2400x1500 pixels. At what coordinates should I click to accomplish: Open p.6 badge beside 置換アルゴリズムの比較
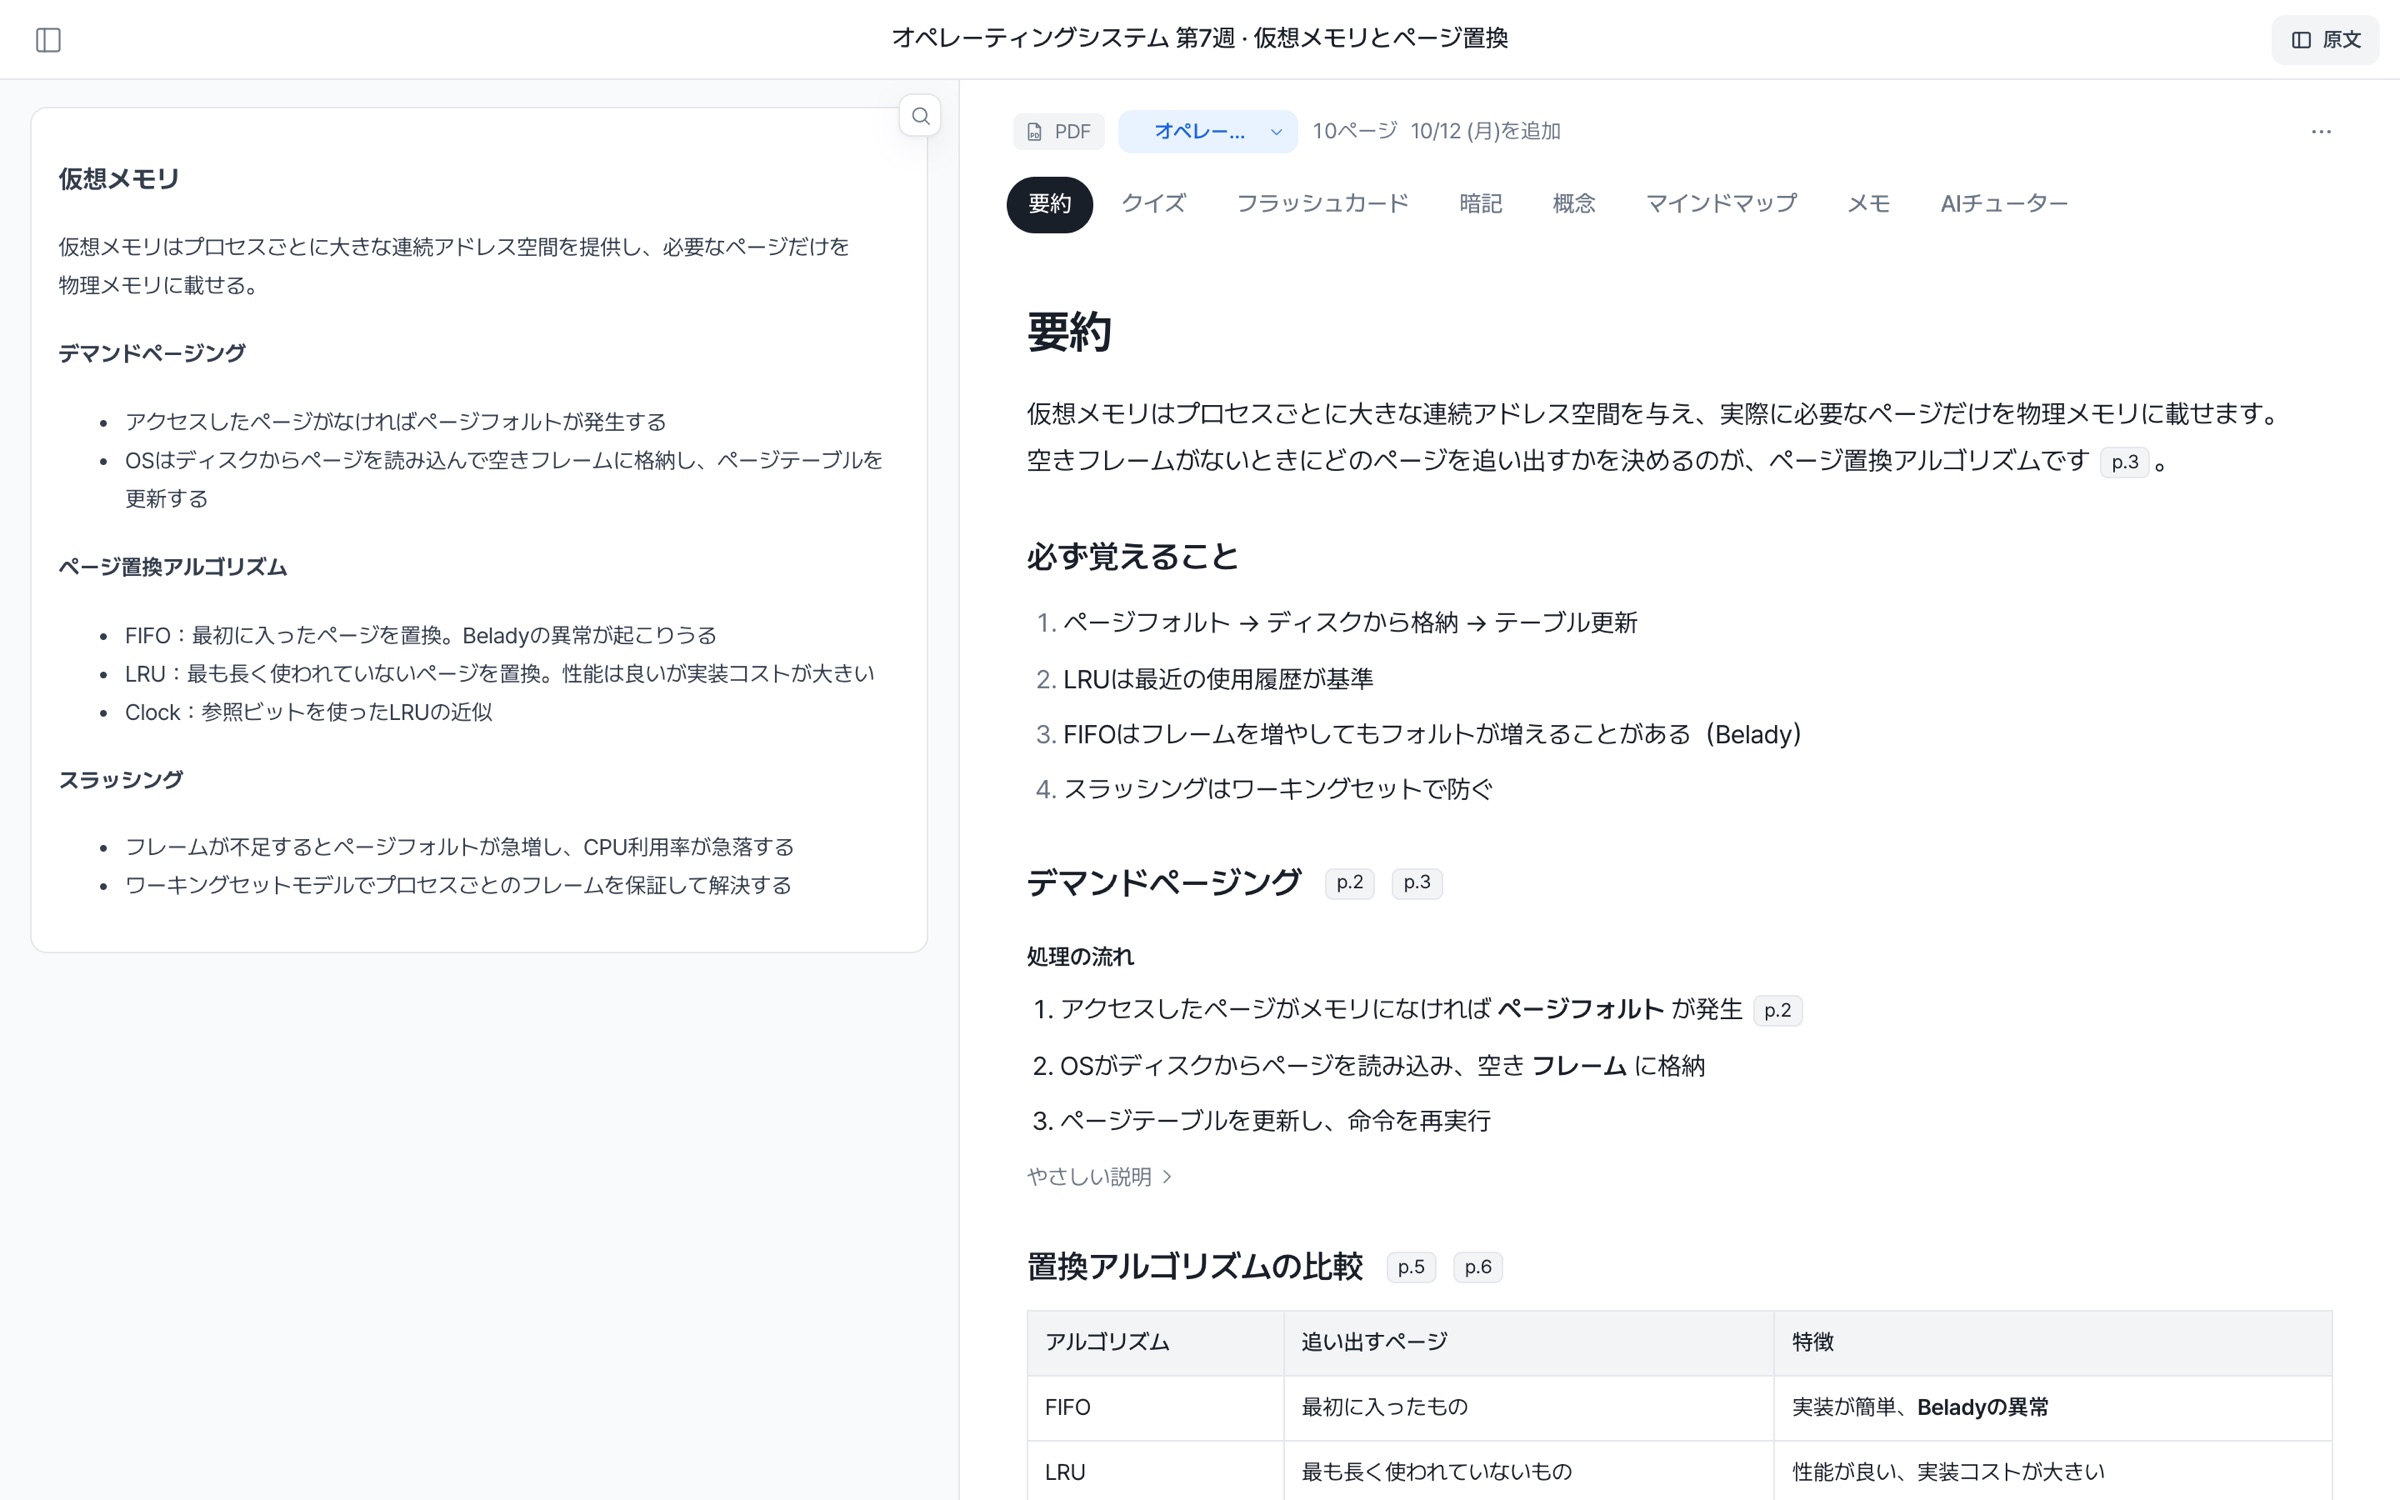point(1477,1267)
